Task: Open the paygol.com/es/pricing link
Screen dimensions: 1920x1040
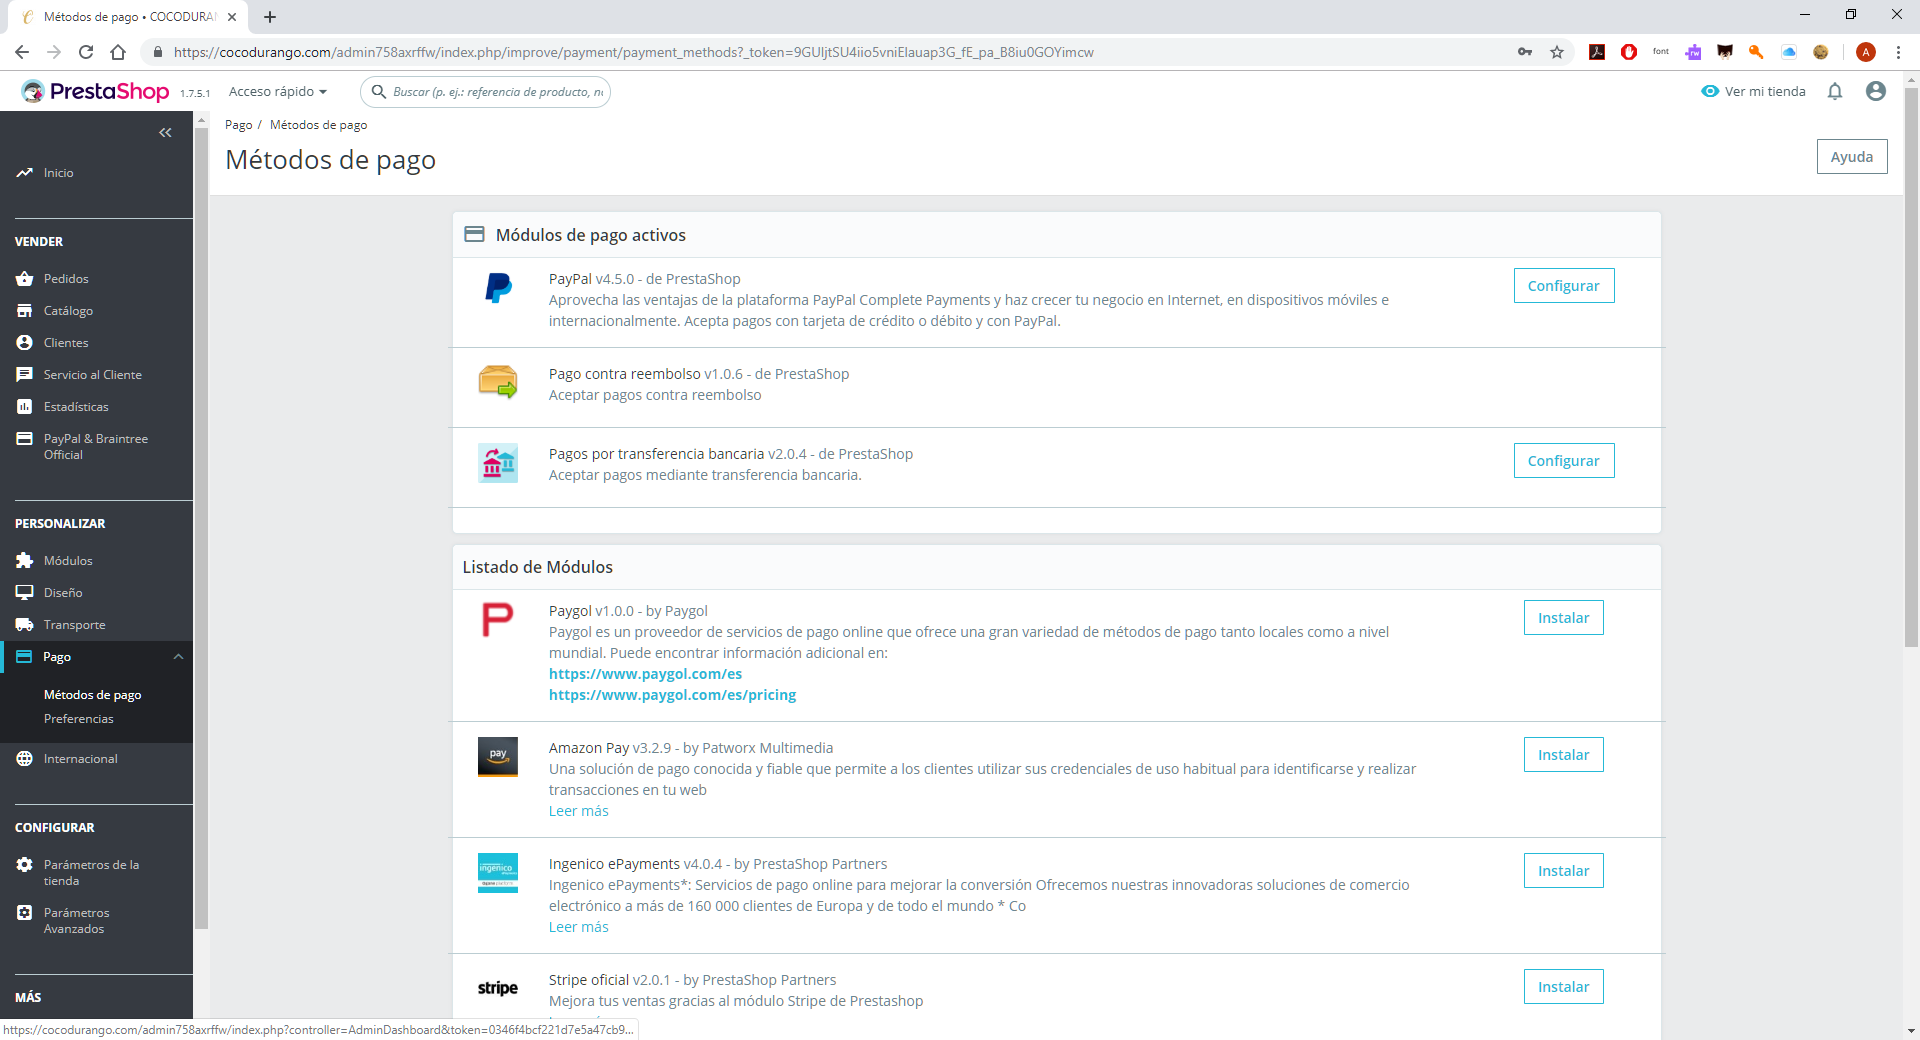Action: tap(672, 695)
